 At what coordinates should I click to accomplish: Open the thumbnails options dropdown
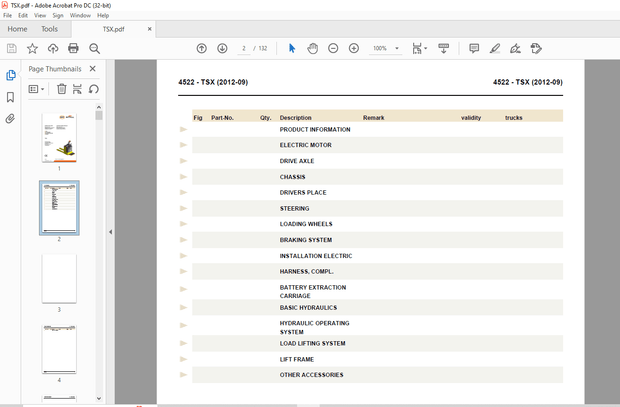[x=36, y=89]
